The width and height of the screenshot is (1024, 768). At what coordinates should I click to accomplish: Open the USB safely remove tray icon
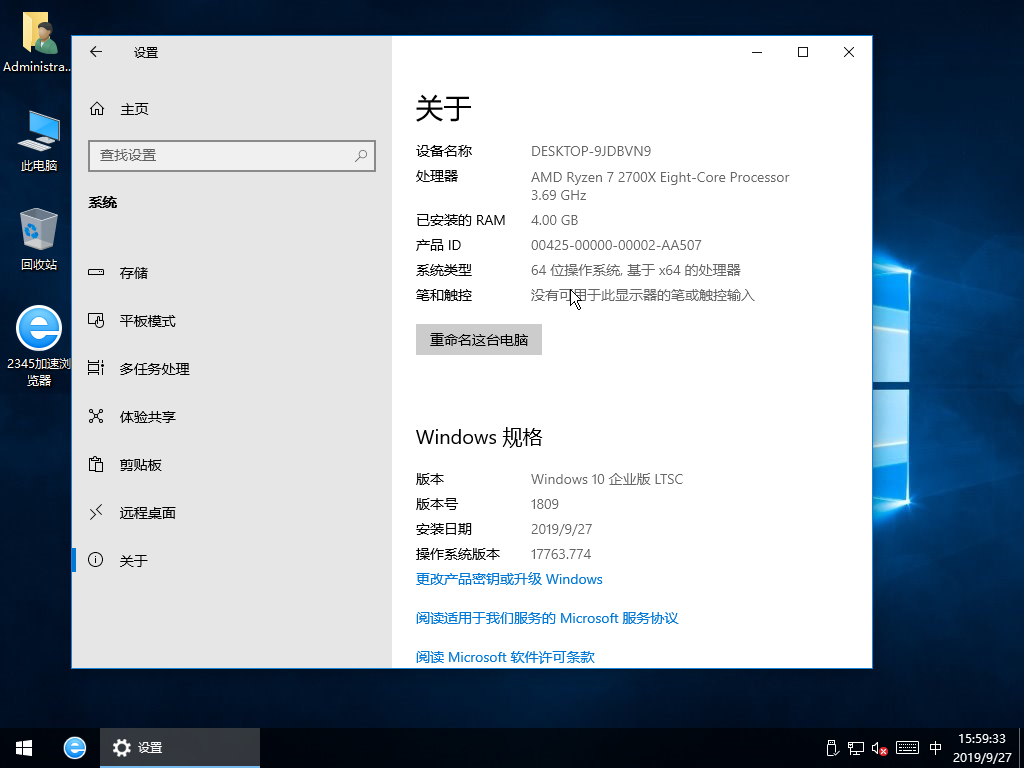pyautogui.click(x=832, y=748)
